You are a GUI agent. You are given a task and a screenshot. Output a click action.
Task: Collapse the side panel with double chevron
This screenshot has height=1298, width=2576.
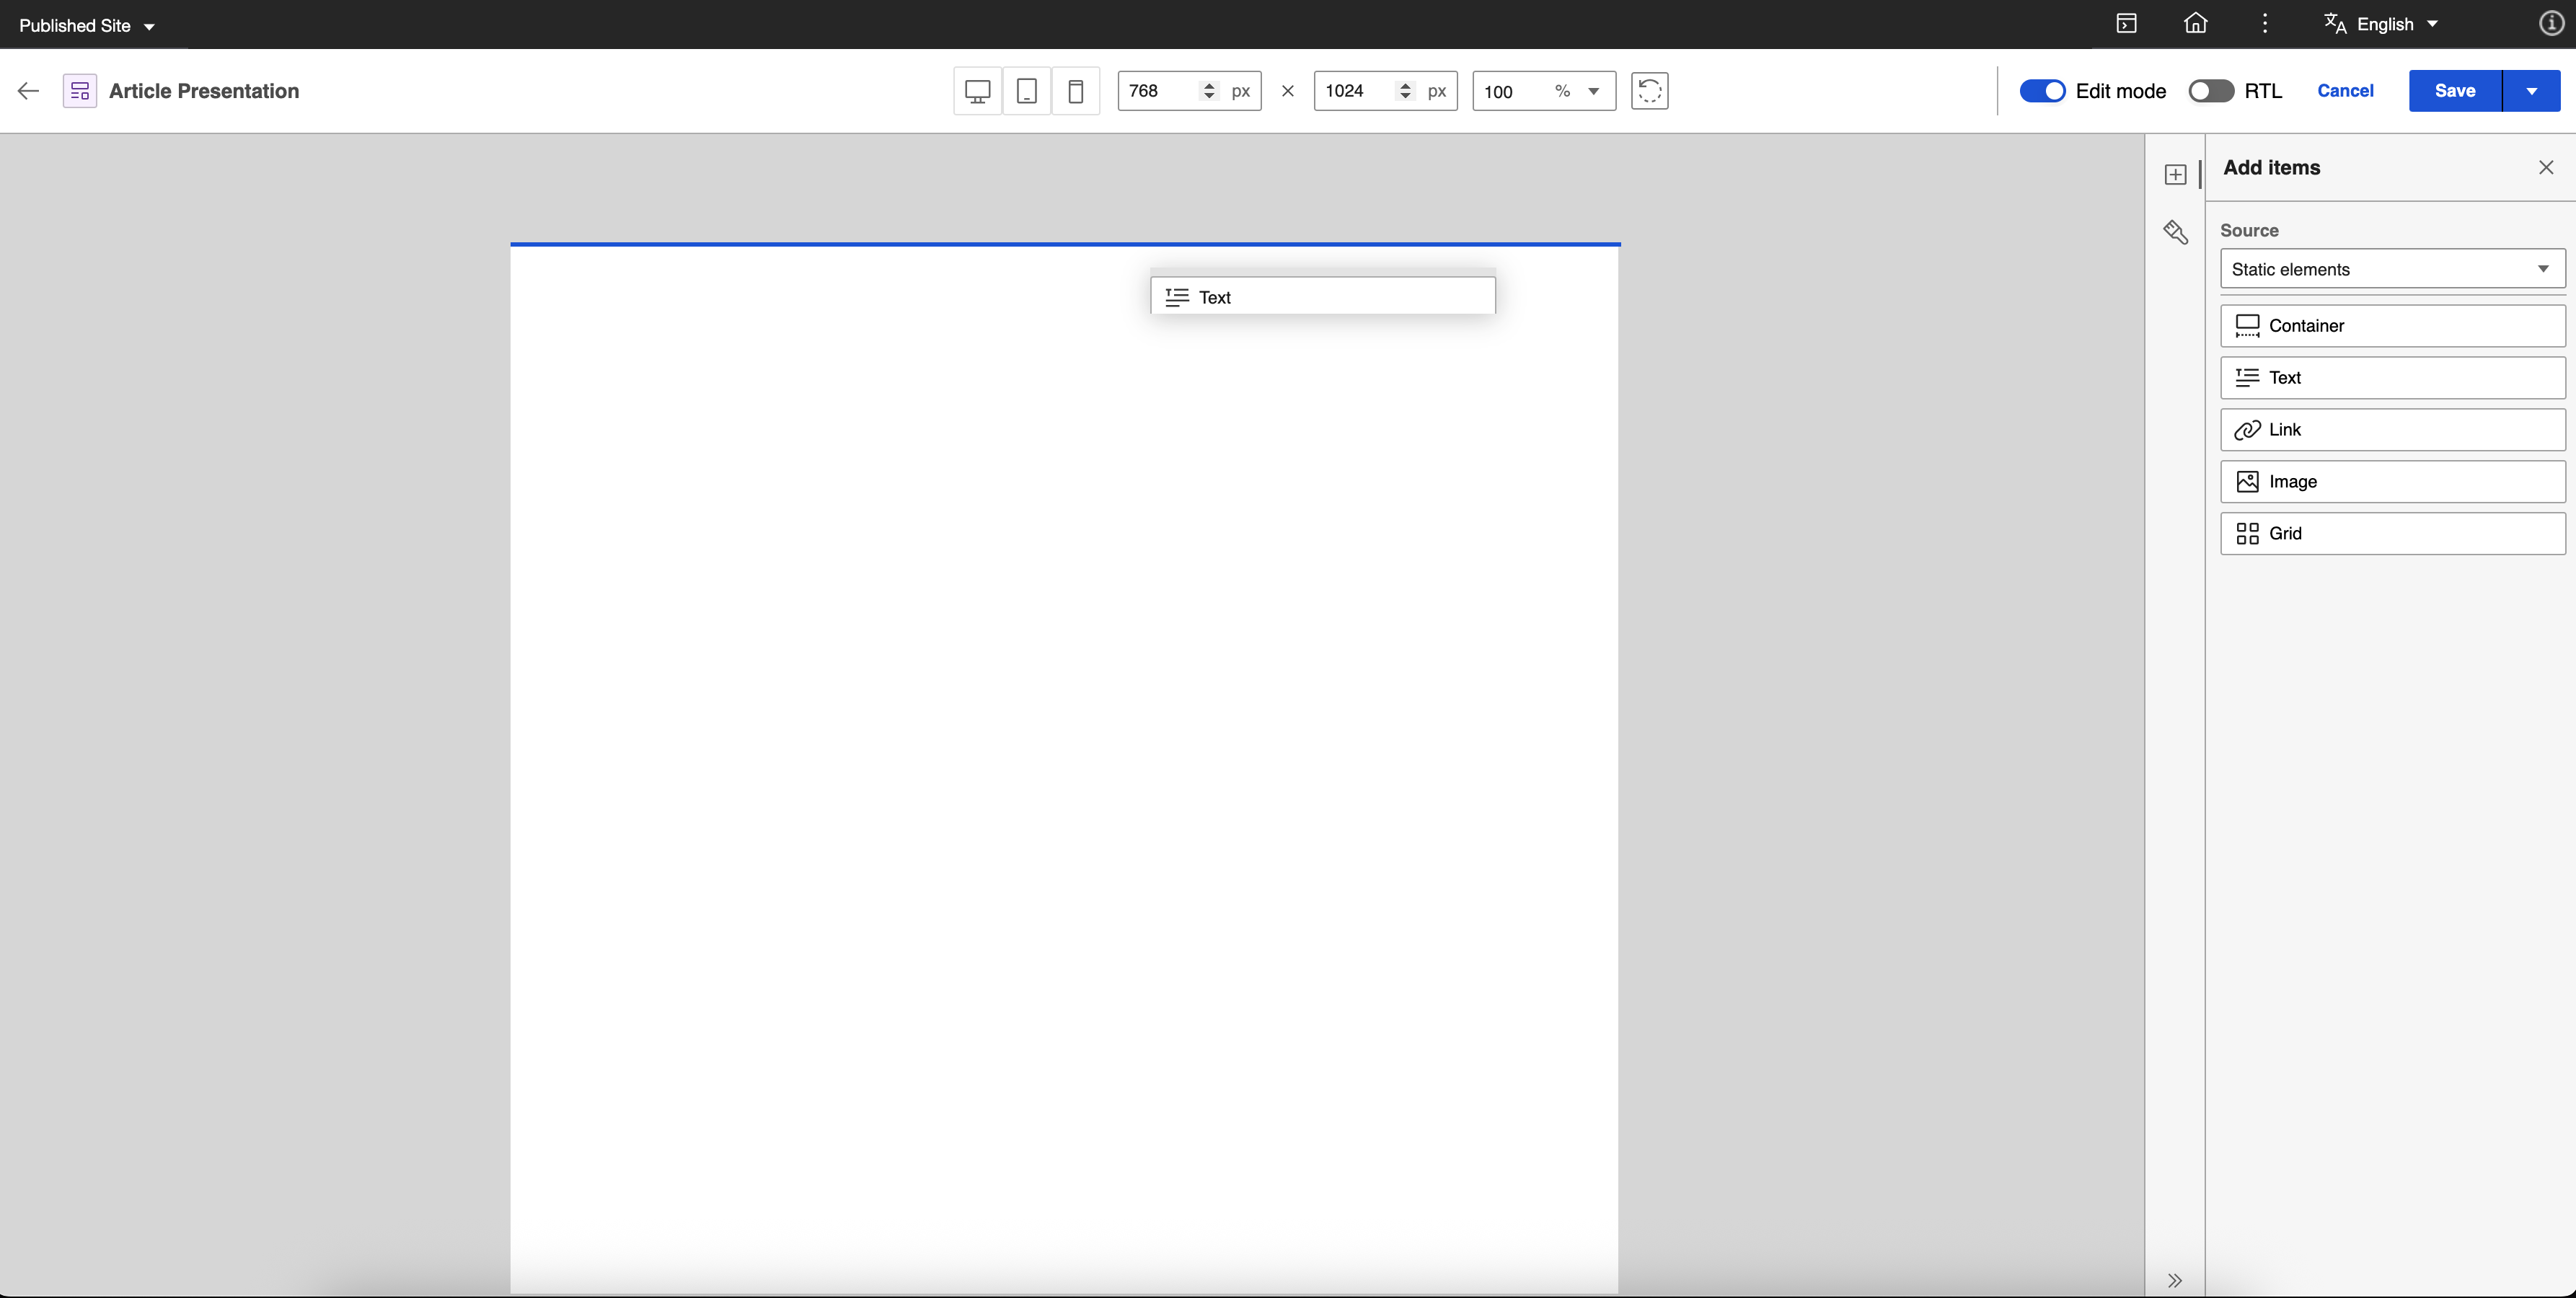[x=2174, y=1280]
